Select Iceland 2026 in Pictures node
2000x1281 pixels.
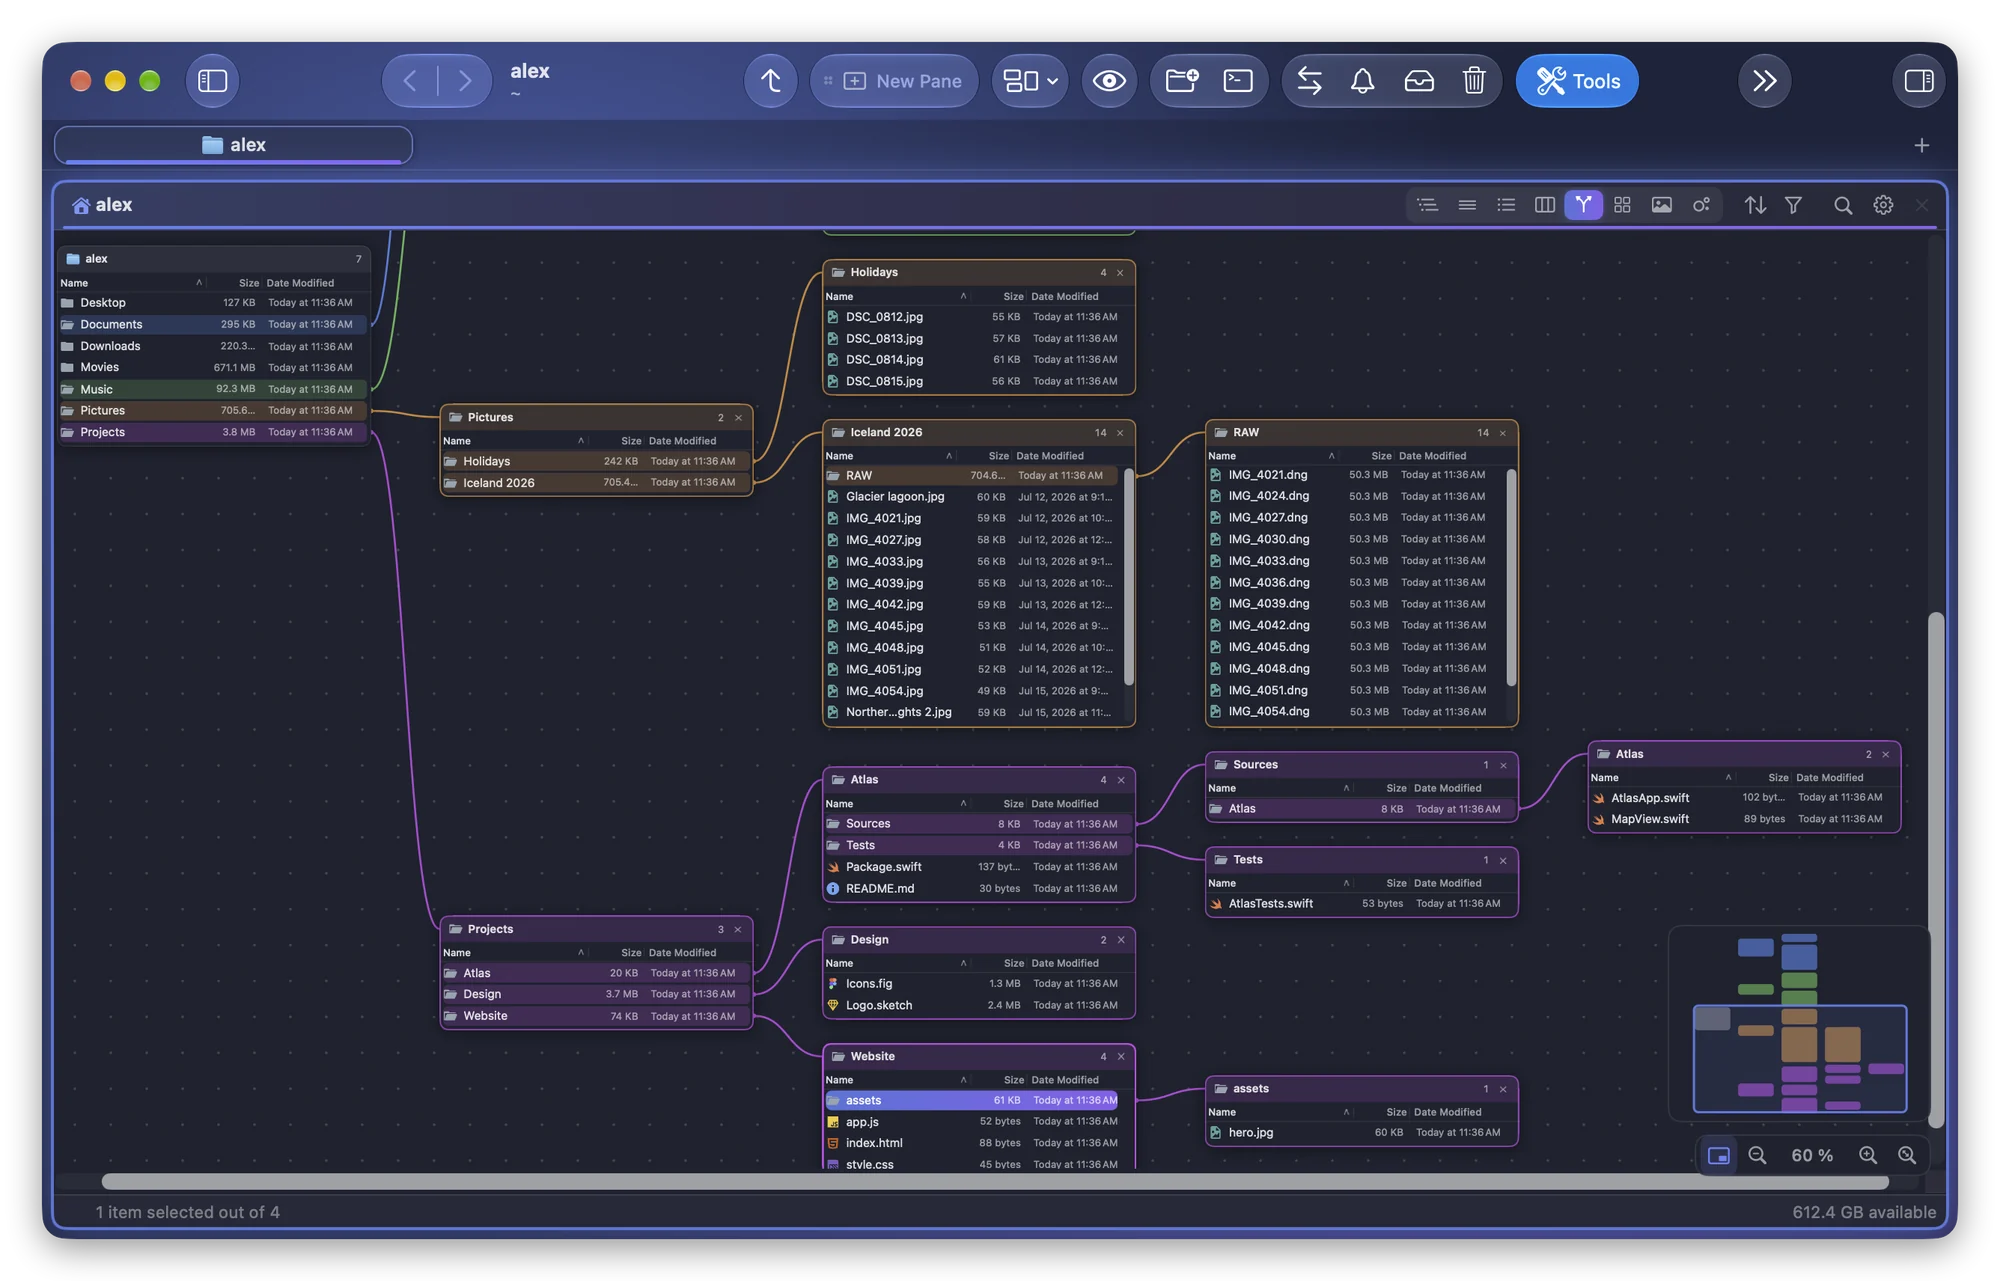[596, 482]
